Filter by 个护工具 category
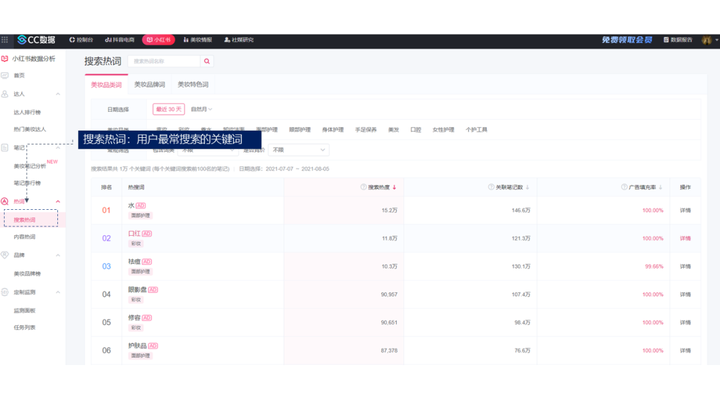Screen dimensions: 720x405 pyautogui.click(x=476, y=130)
